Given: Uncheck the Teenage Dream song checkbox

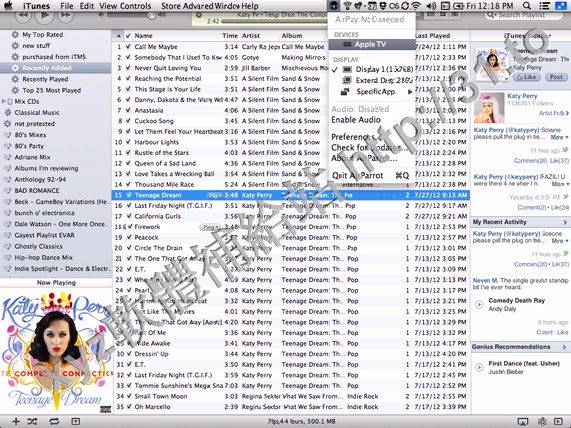Looking at the screenshot, I should point(128,195).
